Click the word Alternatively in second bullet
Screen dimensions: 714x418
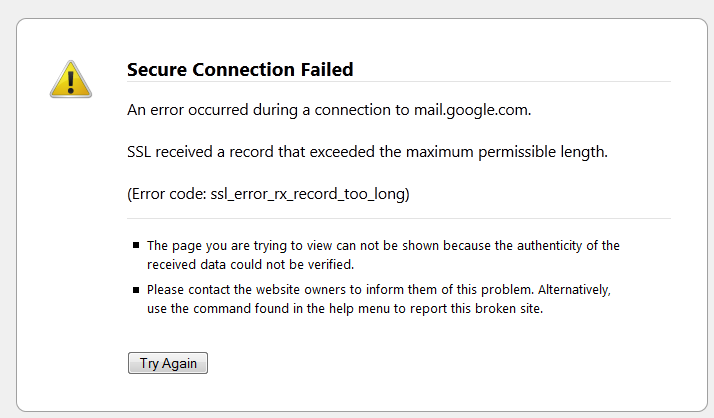pyautogui.click(x=574, y=290)
